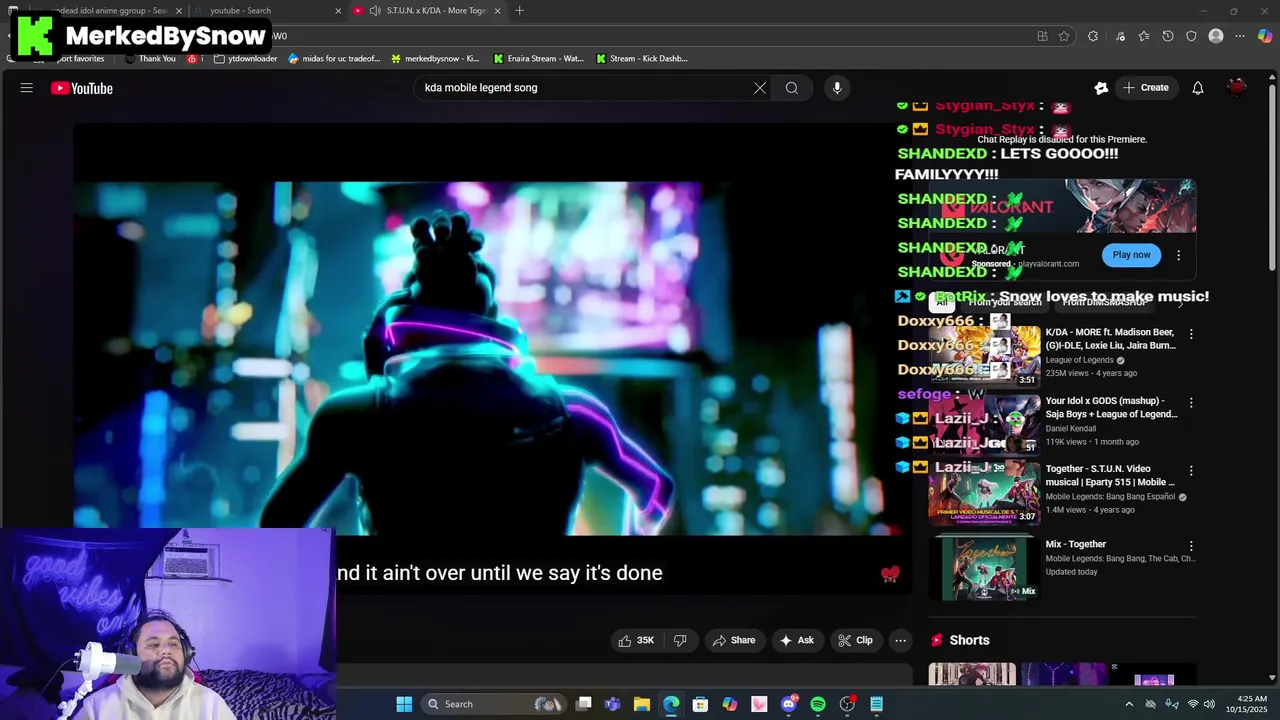This screenshot has width=1280, height=720.
Task: Open Copilot from the browser toolbar
Action: pyautogui.click(x=1265, y=36)
